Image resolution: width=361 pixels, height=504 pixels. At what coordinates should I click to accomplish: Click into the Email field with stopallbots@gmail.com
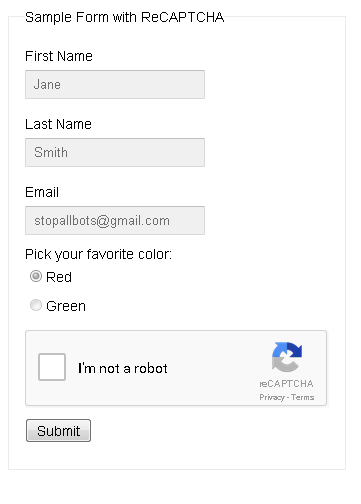click(x=115, y=220)
